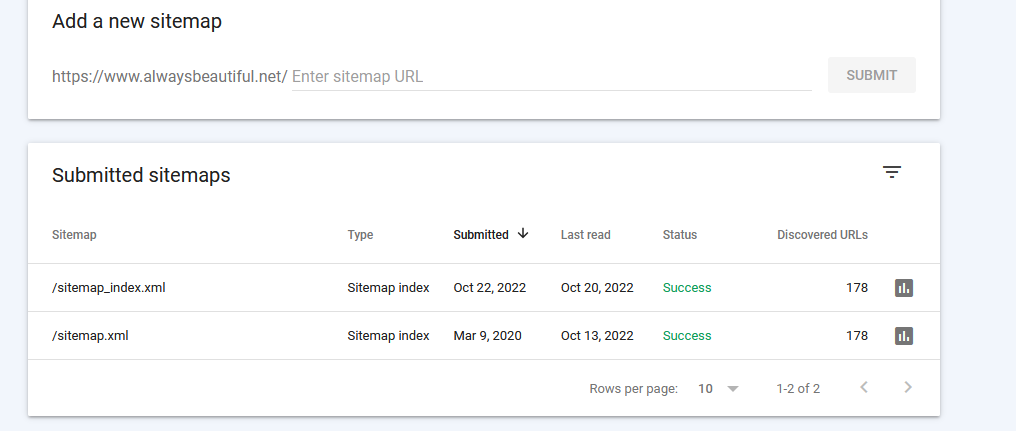Sort by the Submitted column header
The image size is (1016, 431).
(481, 235)
